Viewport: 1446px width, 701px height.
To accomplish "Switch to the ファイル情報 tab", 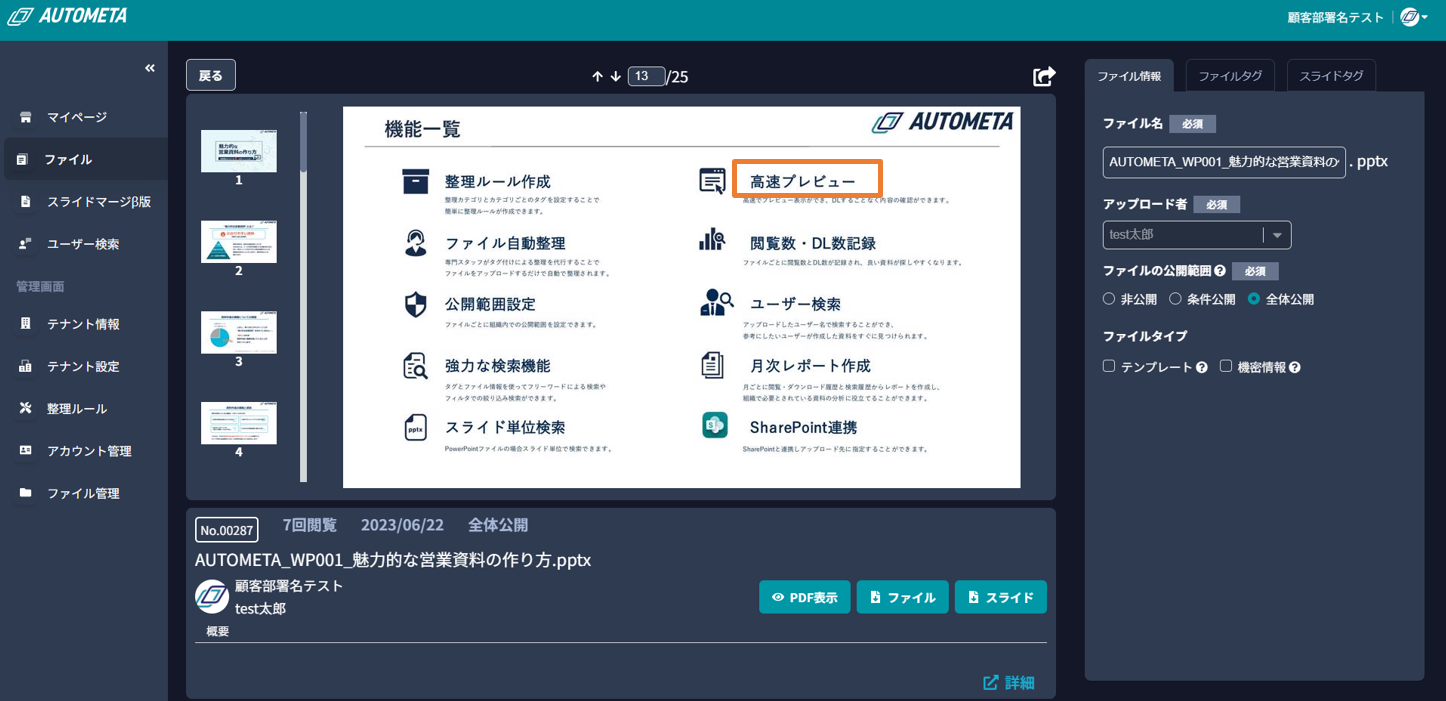I will click(1129, 76).
